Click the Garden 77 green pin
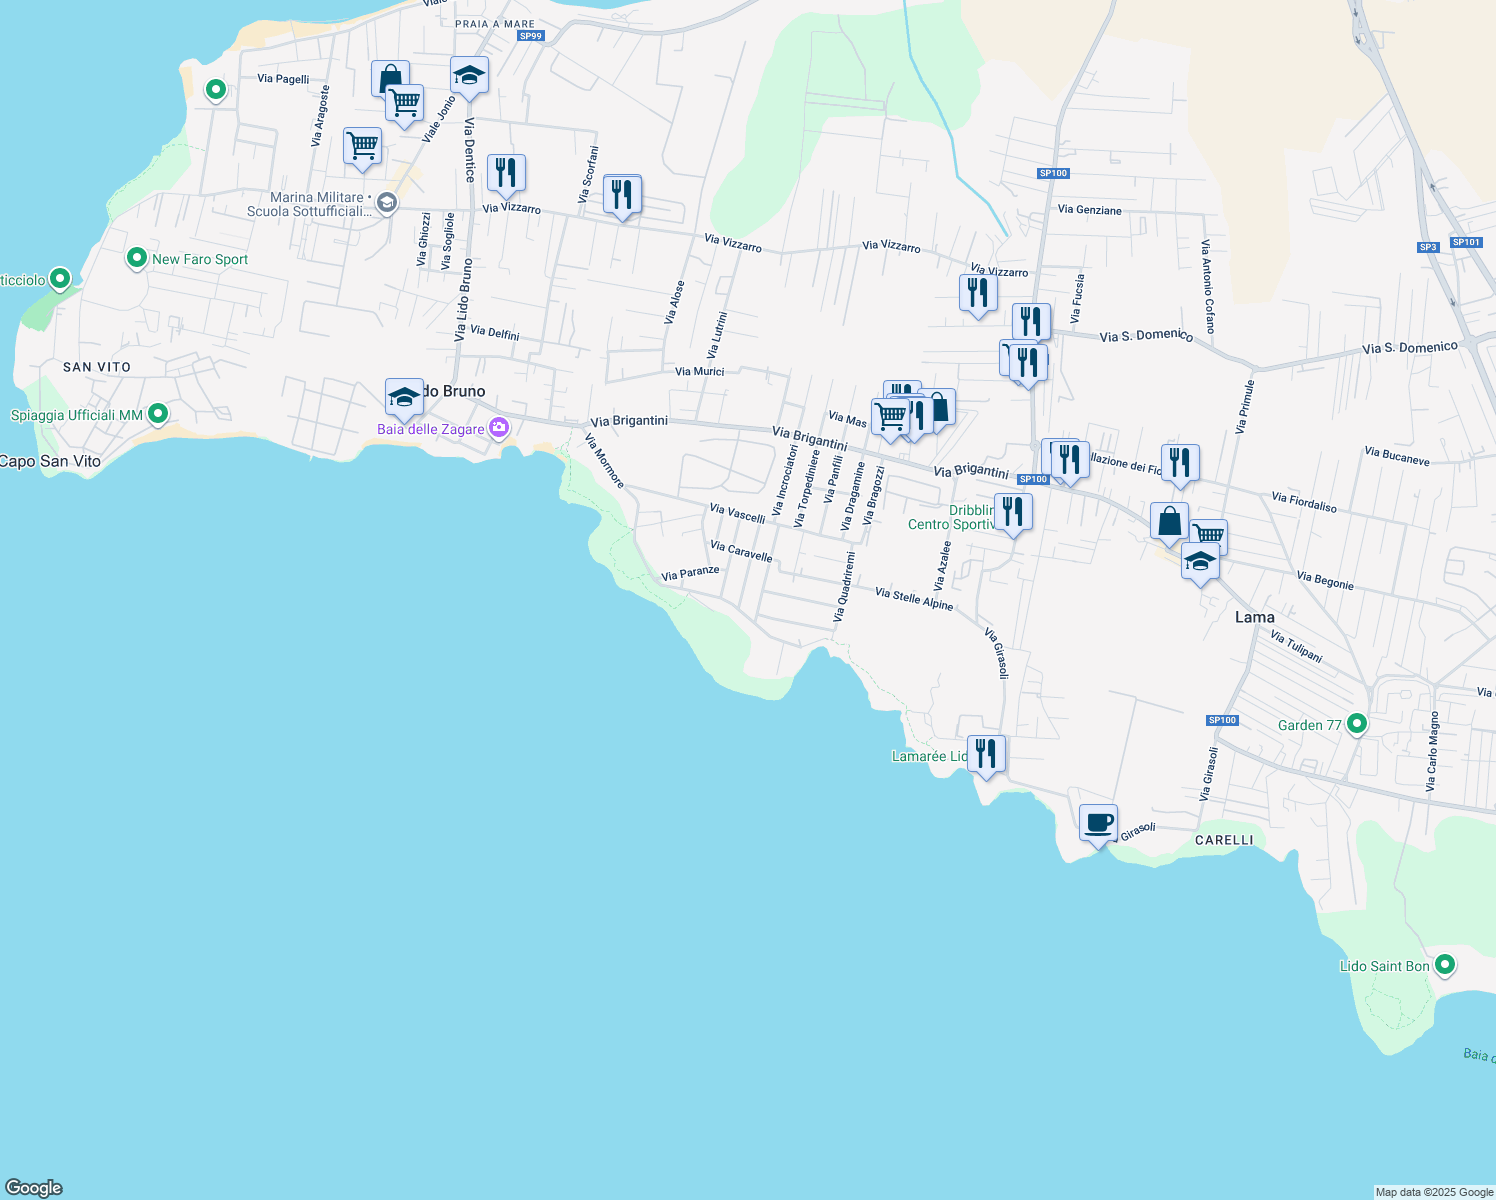1496x1200 pixels. point(1357,723)
